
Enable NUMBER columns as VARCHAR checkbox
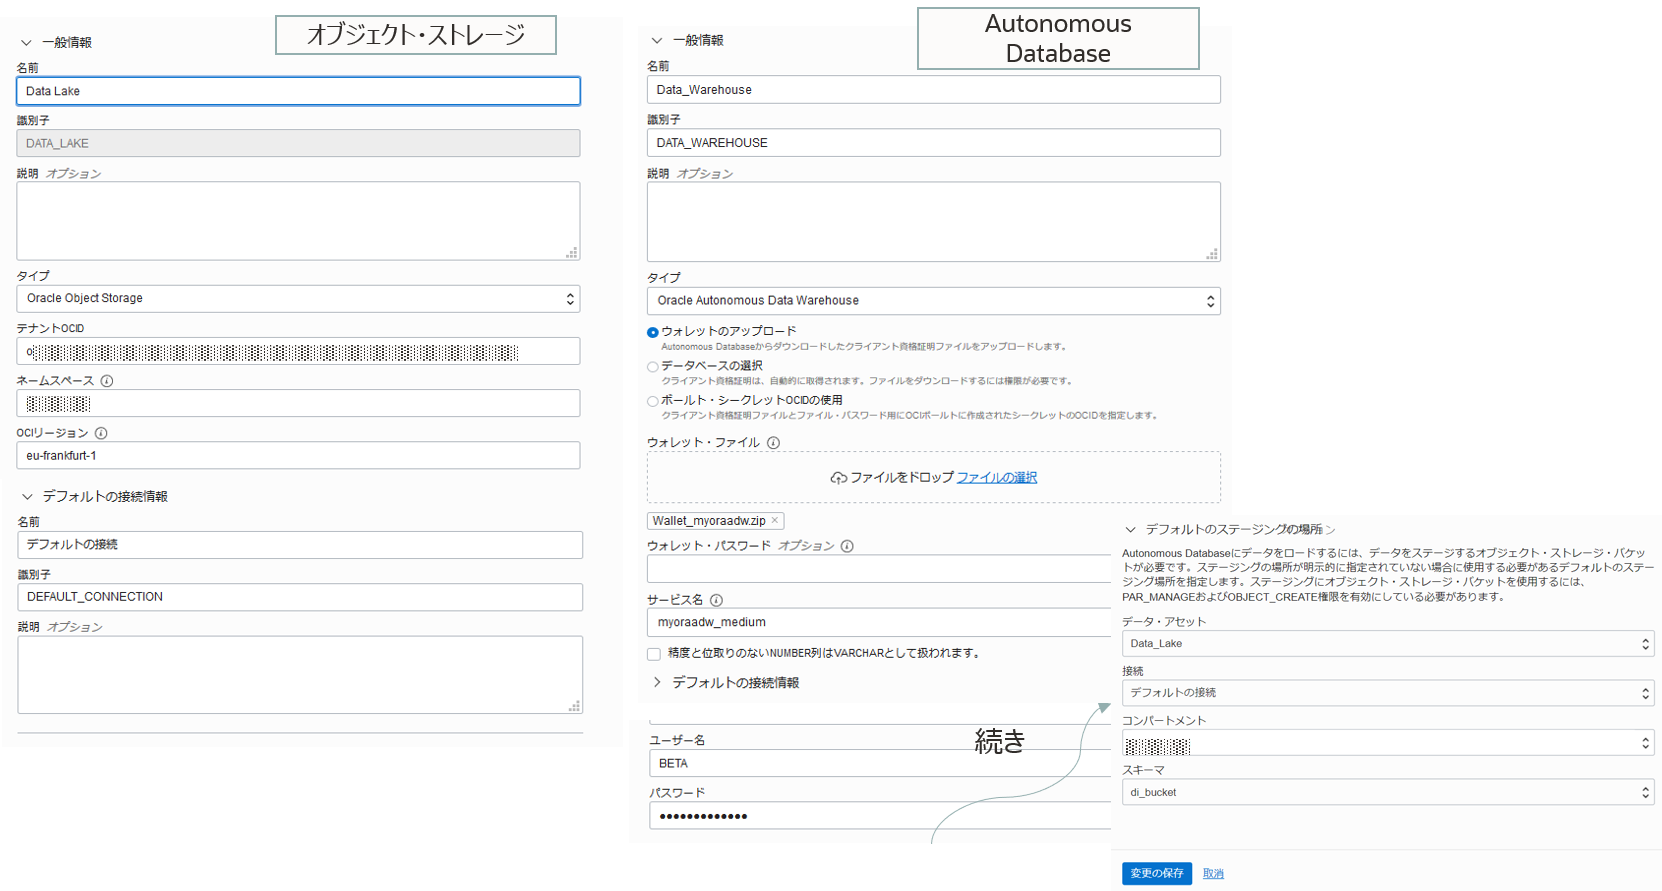click(654, 654)
